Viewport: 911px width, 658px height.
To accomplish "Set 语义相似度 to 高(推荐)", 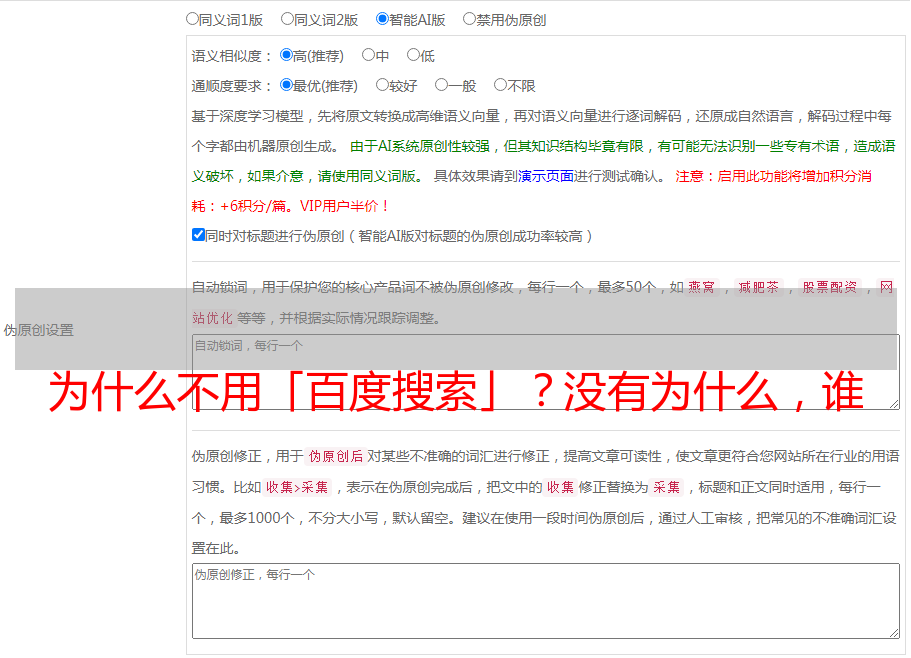I will pos(286,55).
